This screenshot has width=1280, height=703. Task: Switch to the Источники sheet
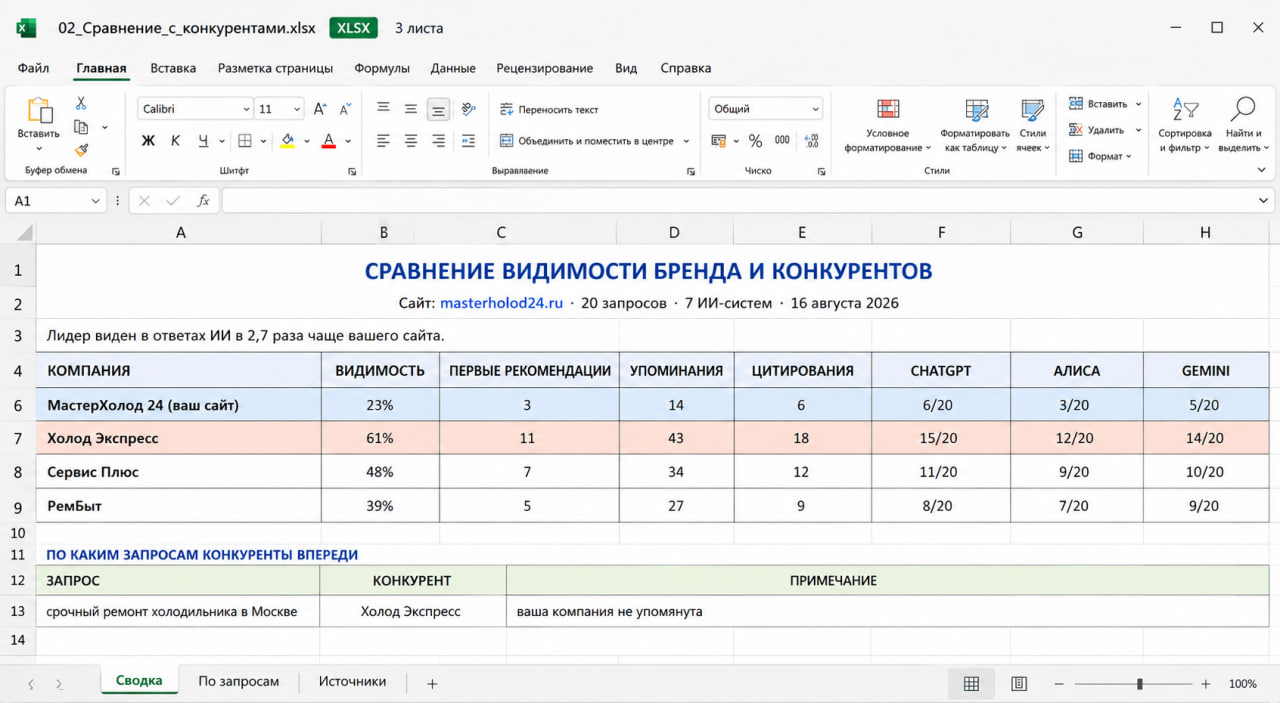point(352,681)
